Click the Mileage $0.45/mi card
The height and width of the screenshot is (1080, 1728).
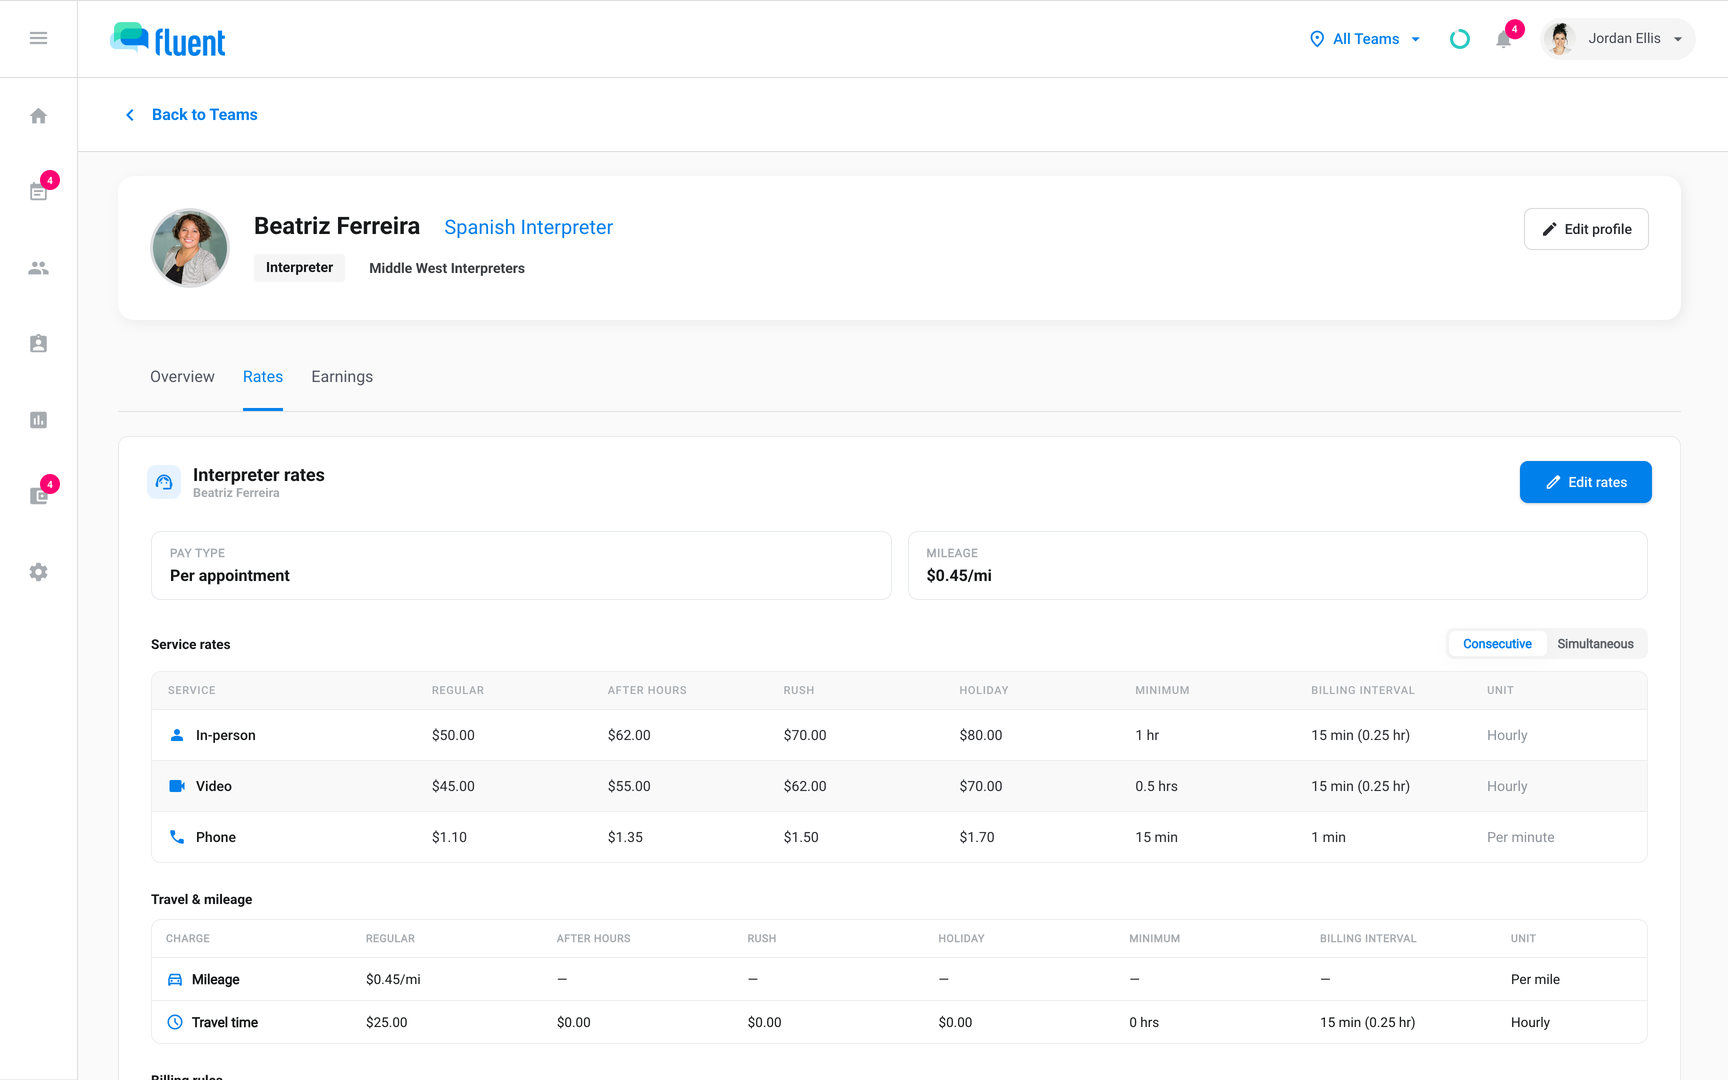(x=1277, y=566)
